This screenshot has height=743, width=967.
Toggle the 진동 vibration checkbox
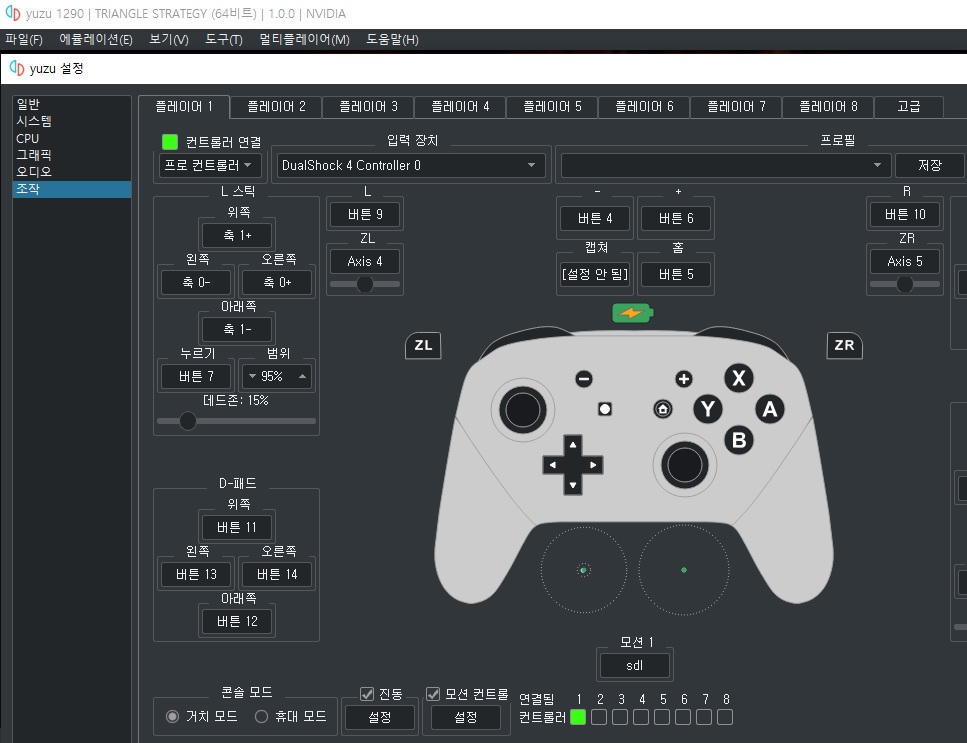pyautogui.click(x=367, y=694)
